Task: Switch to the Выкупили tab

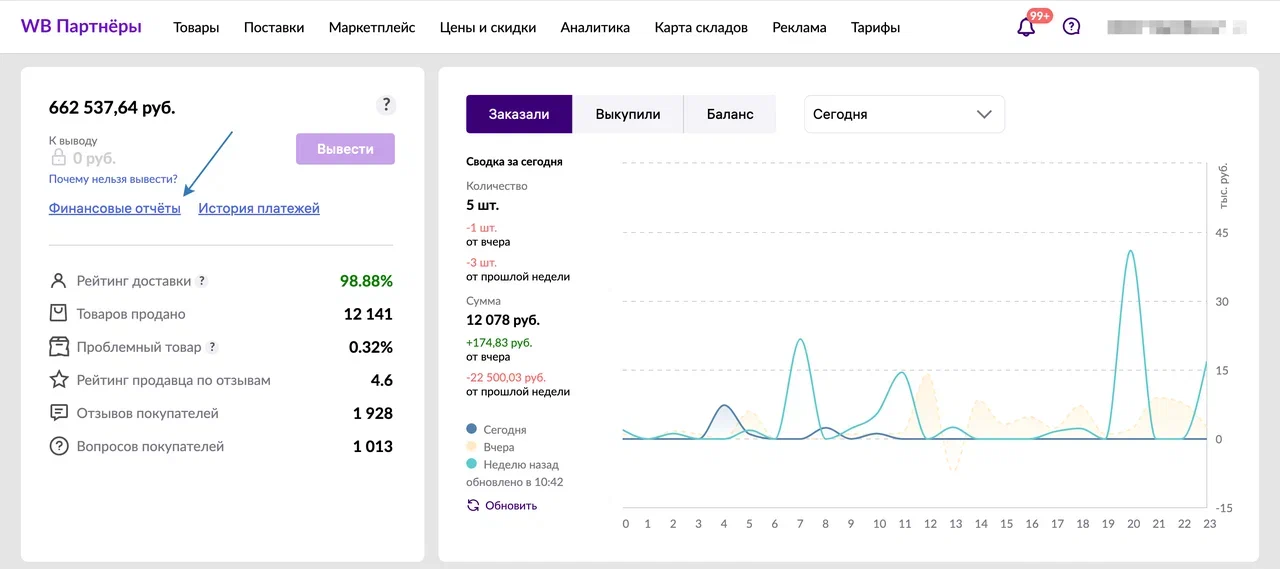Action: (x=628, y=114)
